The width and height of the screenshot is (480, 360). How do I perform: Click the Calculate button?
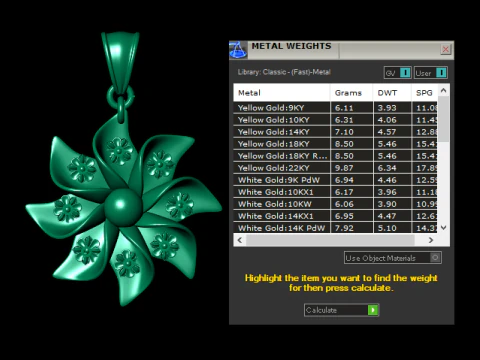click(x=341, y=310)
